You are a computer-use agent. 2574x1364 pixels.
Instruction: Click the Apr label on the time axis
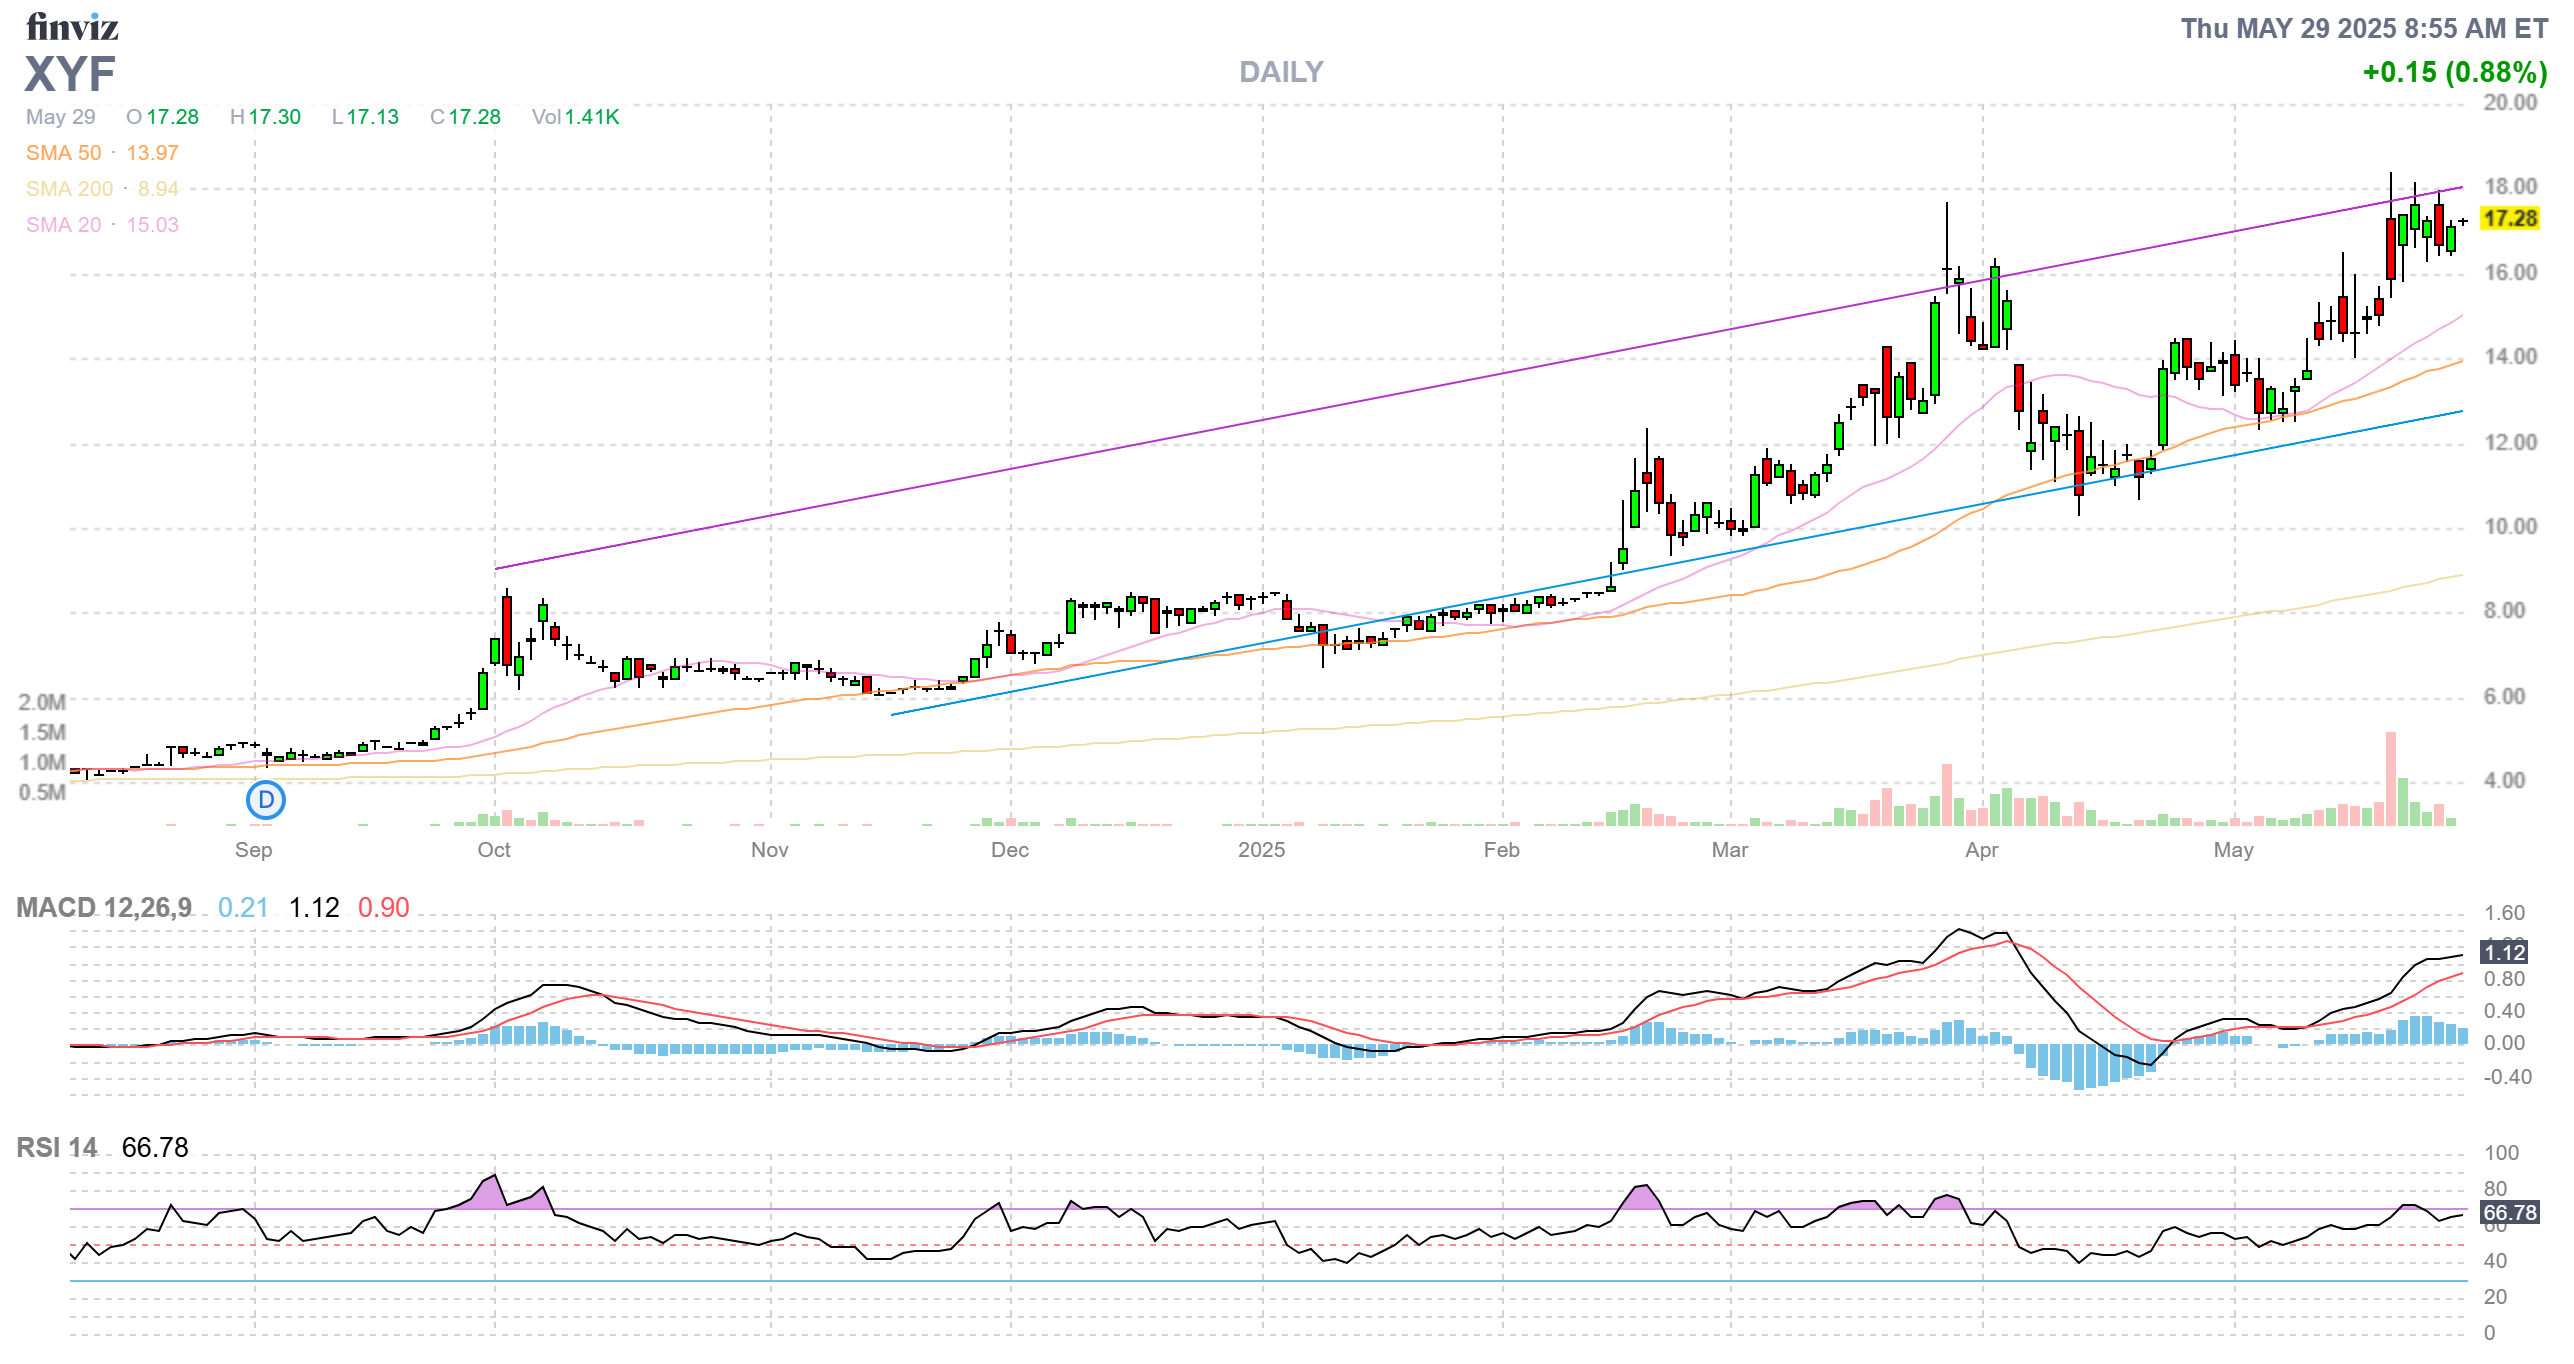pos(1981,850)
